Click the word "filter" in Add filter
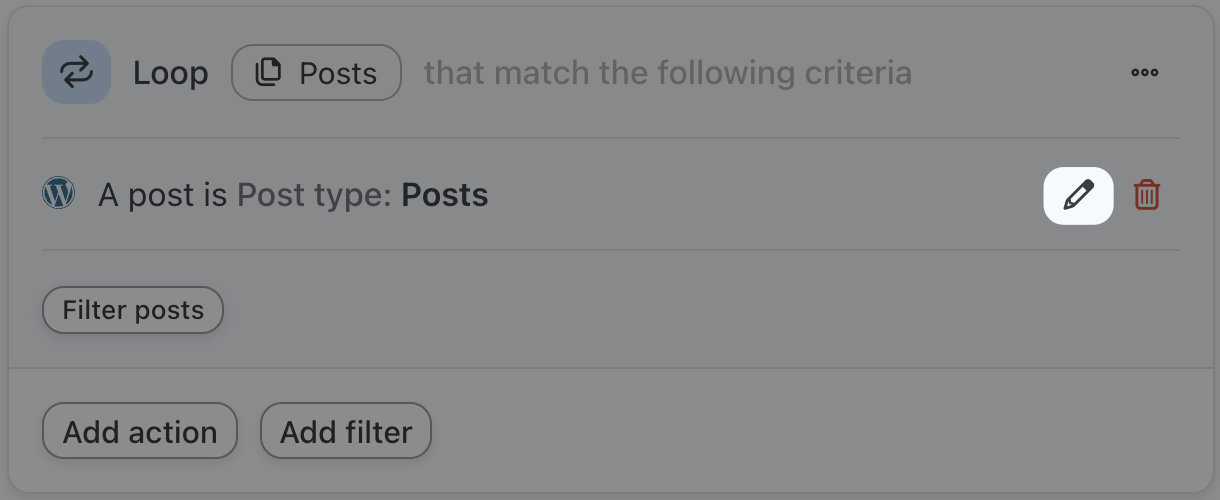This screenshot has width=1220, height=500. (379, 432)
